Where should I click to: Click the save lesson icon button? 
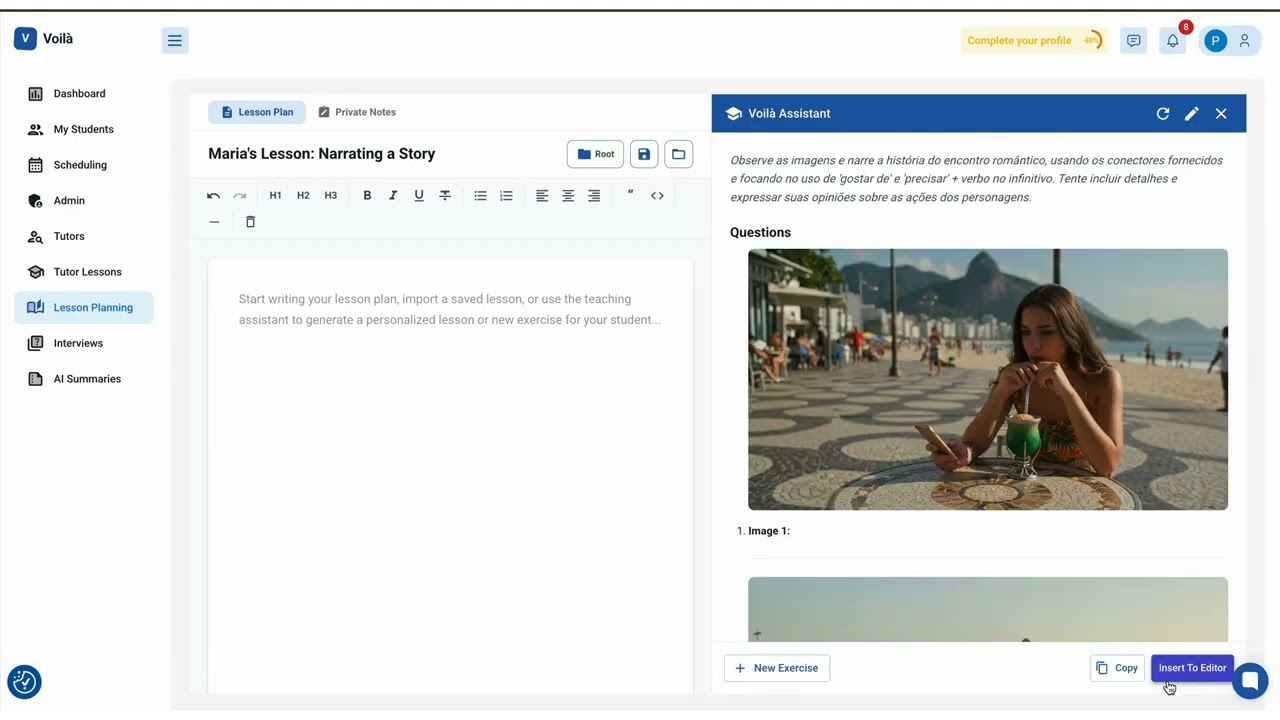click(x=644, y=154)
